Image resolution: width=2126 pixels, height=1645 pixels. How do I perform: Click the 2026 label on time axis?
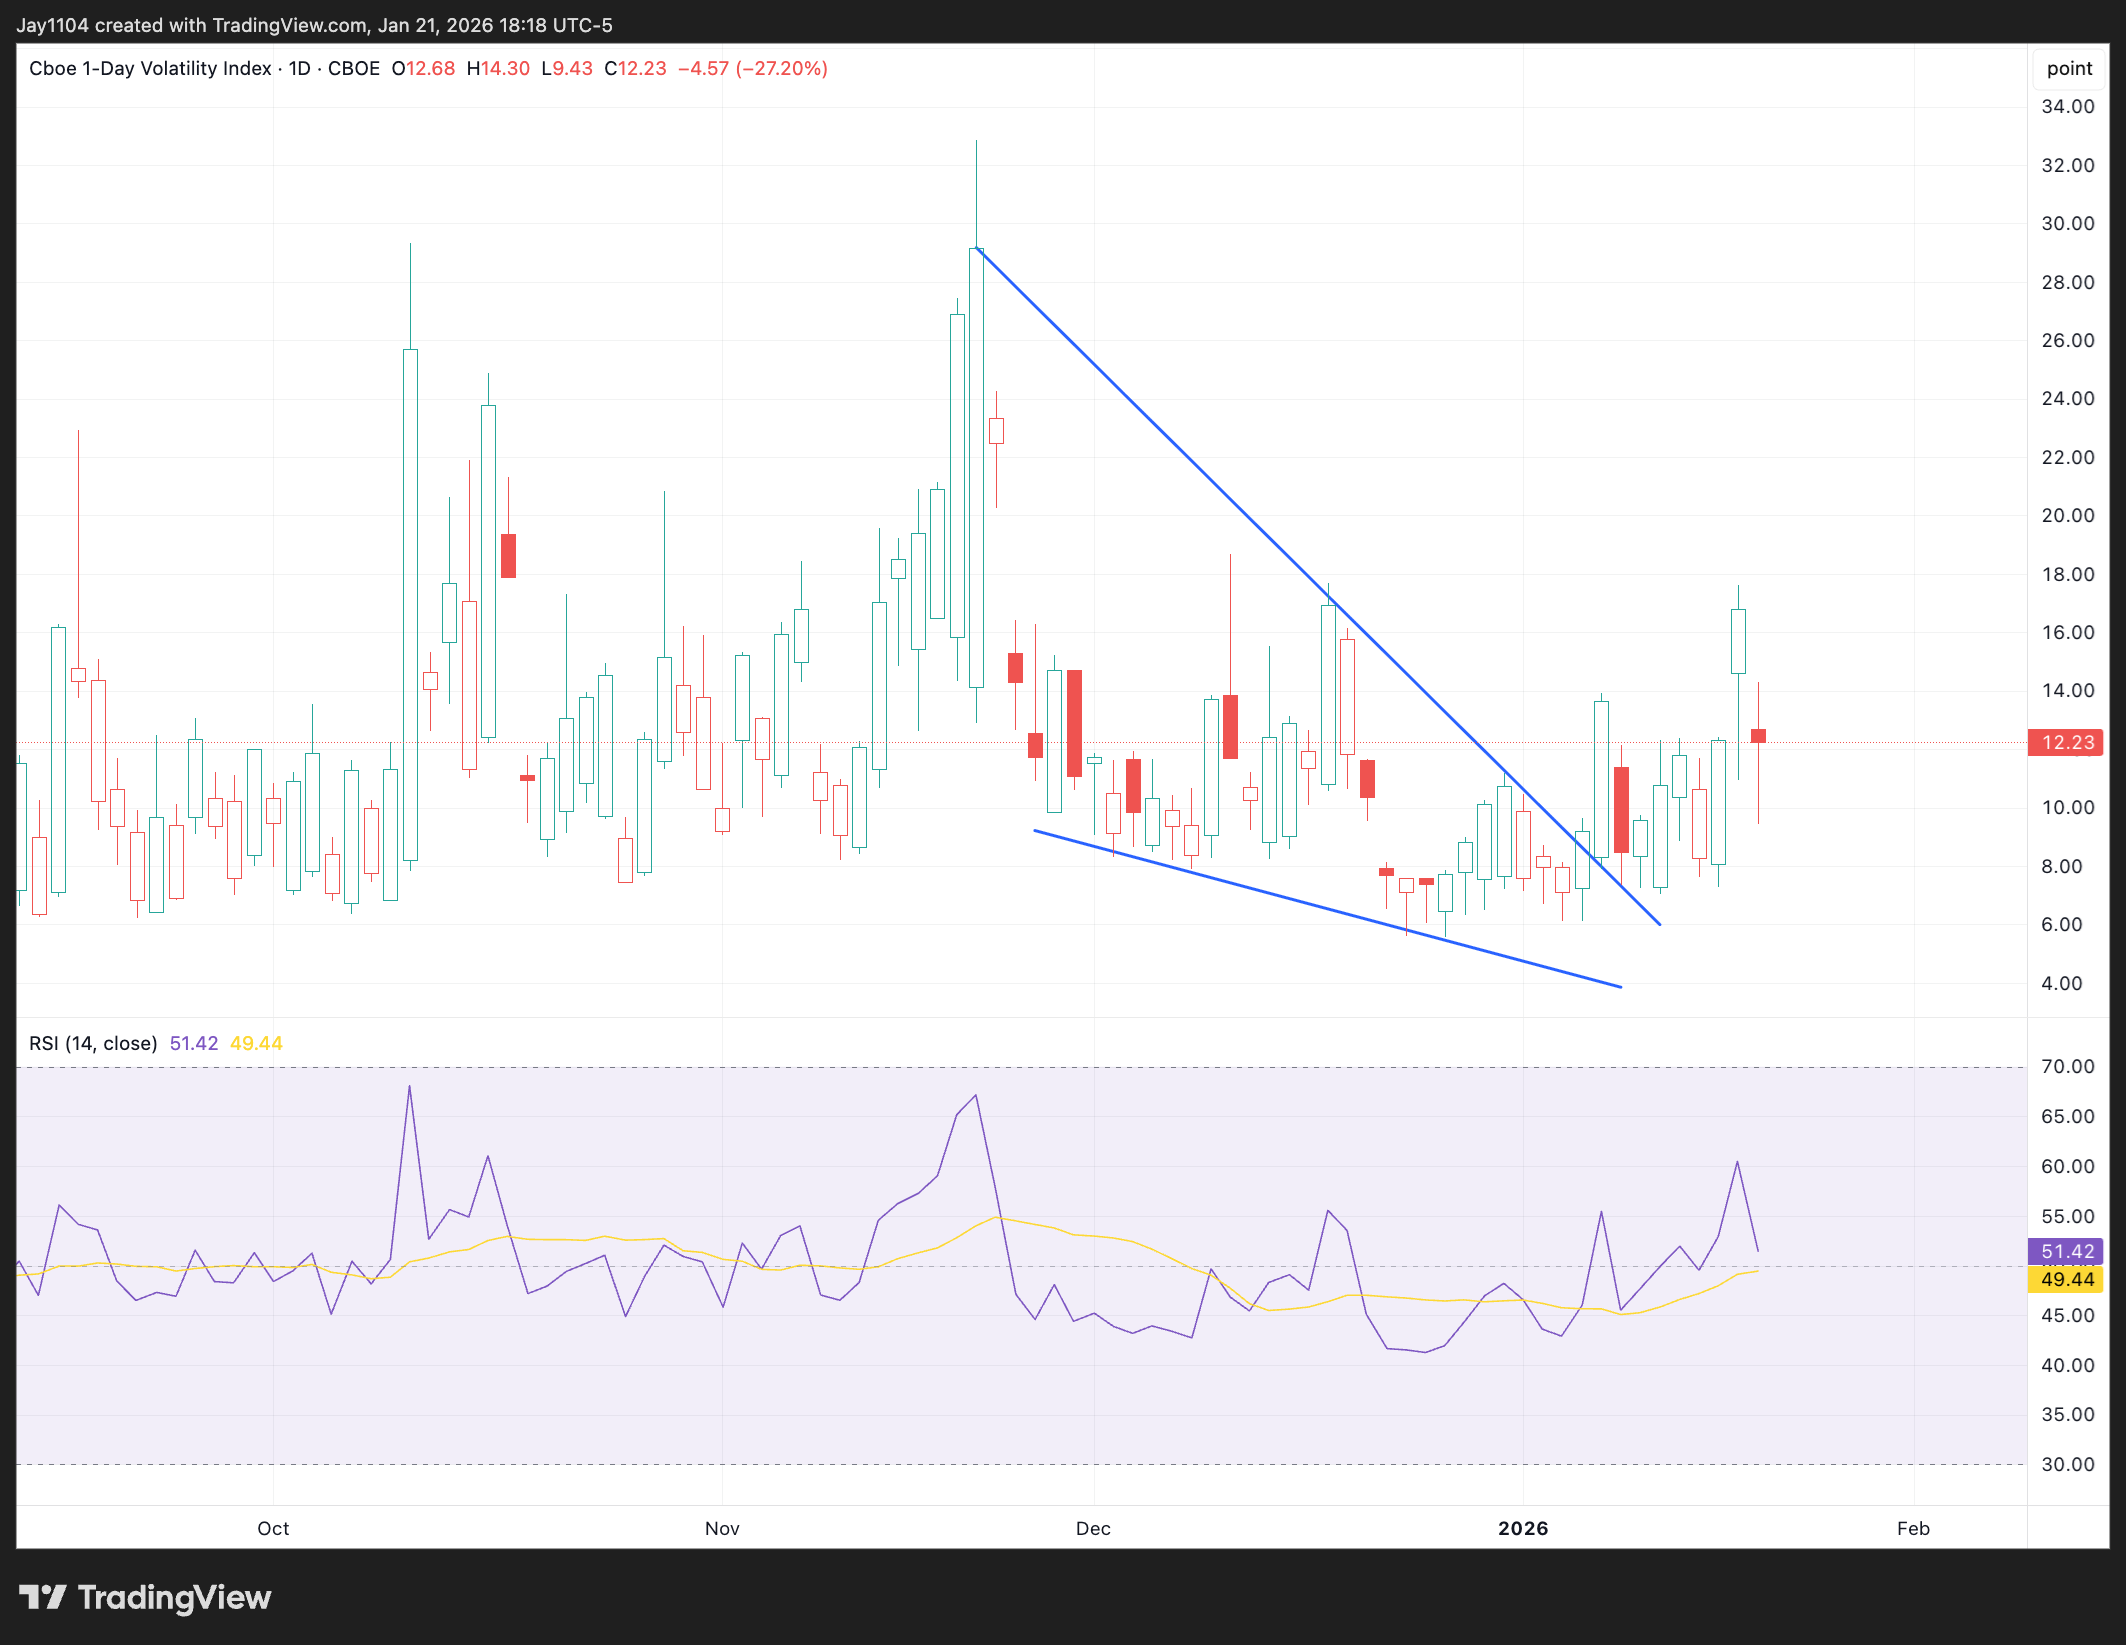coord(1522,1528)
